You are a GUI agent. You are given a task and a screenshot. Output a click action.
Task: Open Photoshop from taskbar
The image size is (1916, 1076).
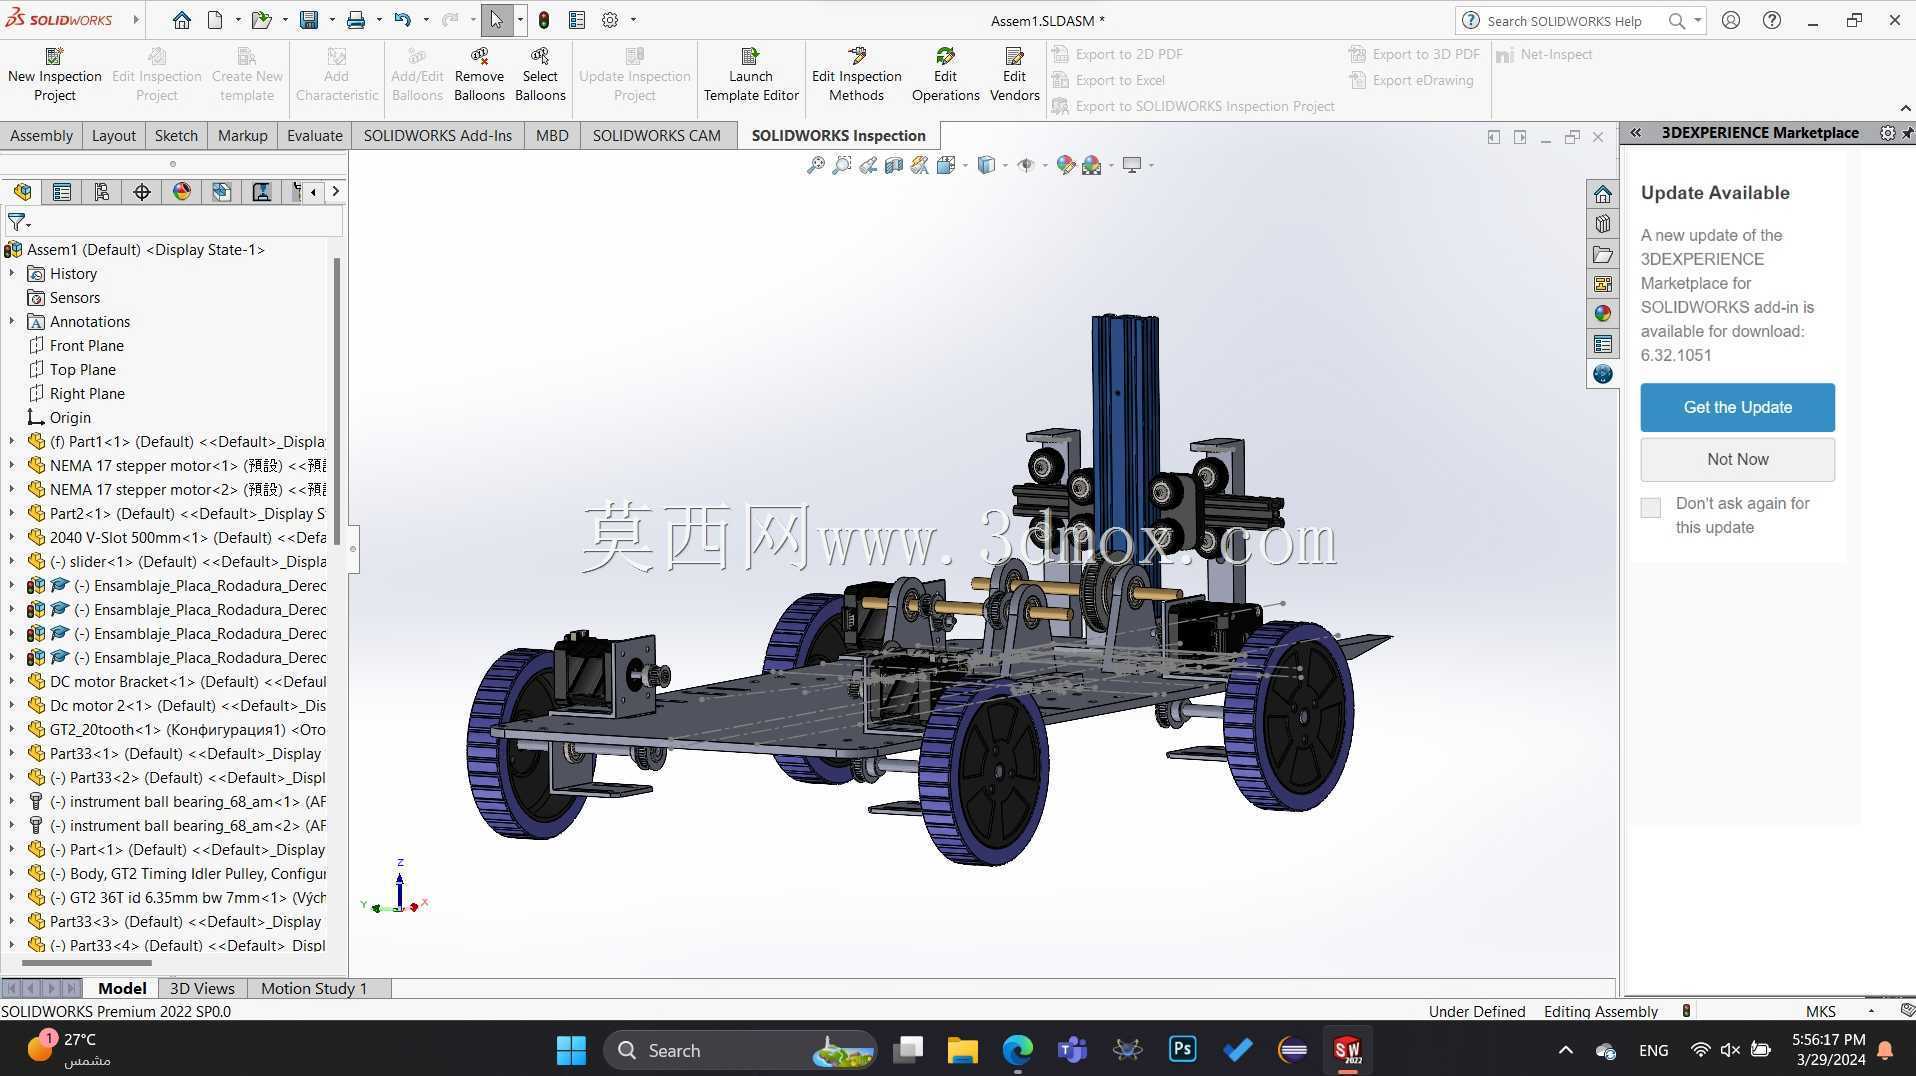[1182, 1050]
